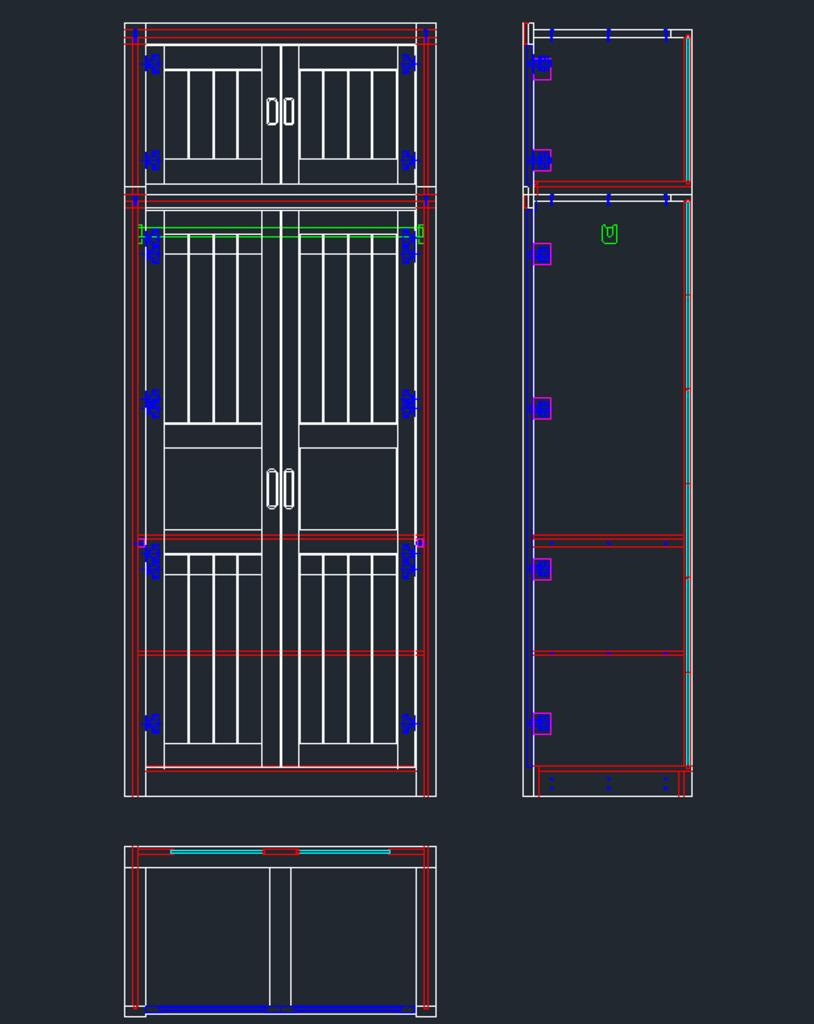This screenshot has width=814, height=1024.
Task: Click blue top-left hinge on upper cabinet front
Action: [153, 64]
